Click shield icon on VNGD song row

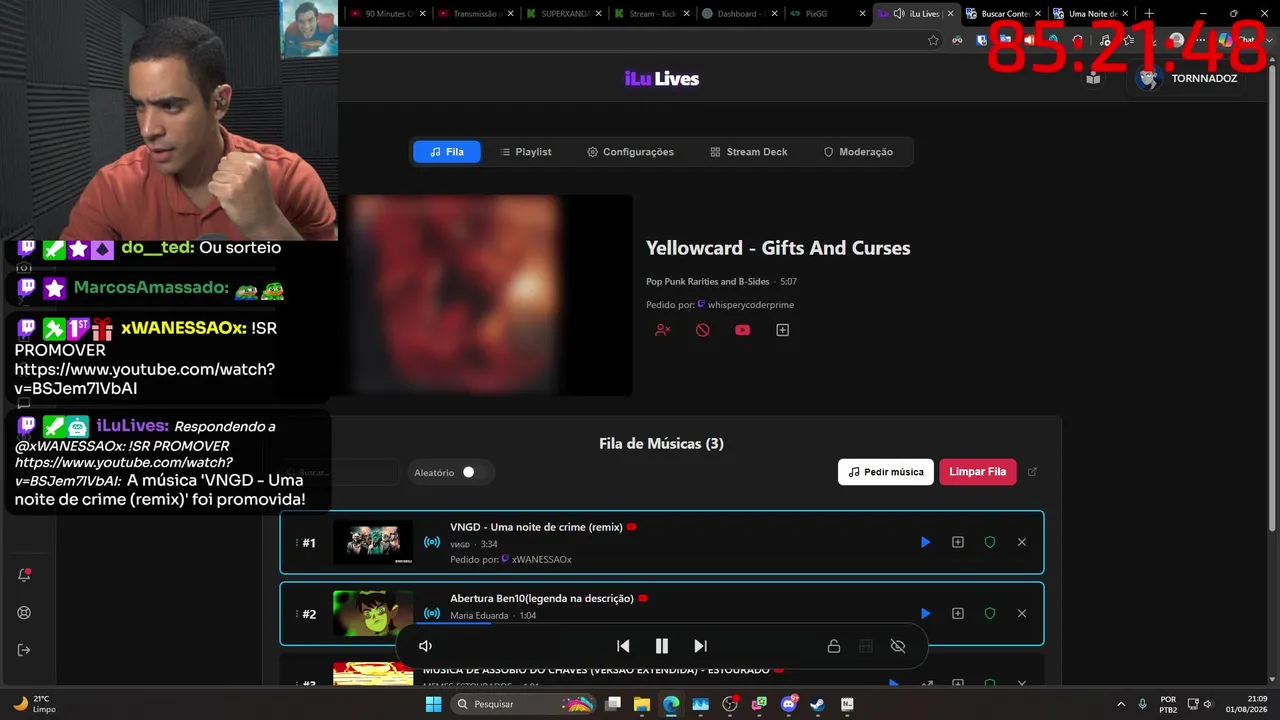(990, 542)
